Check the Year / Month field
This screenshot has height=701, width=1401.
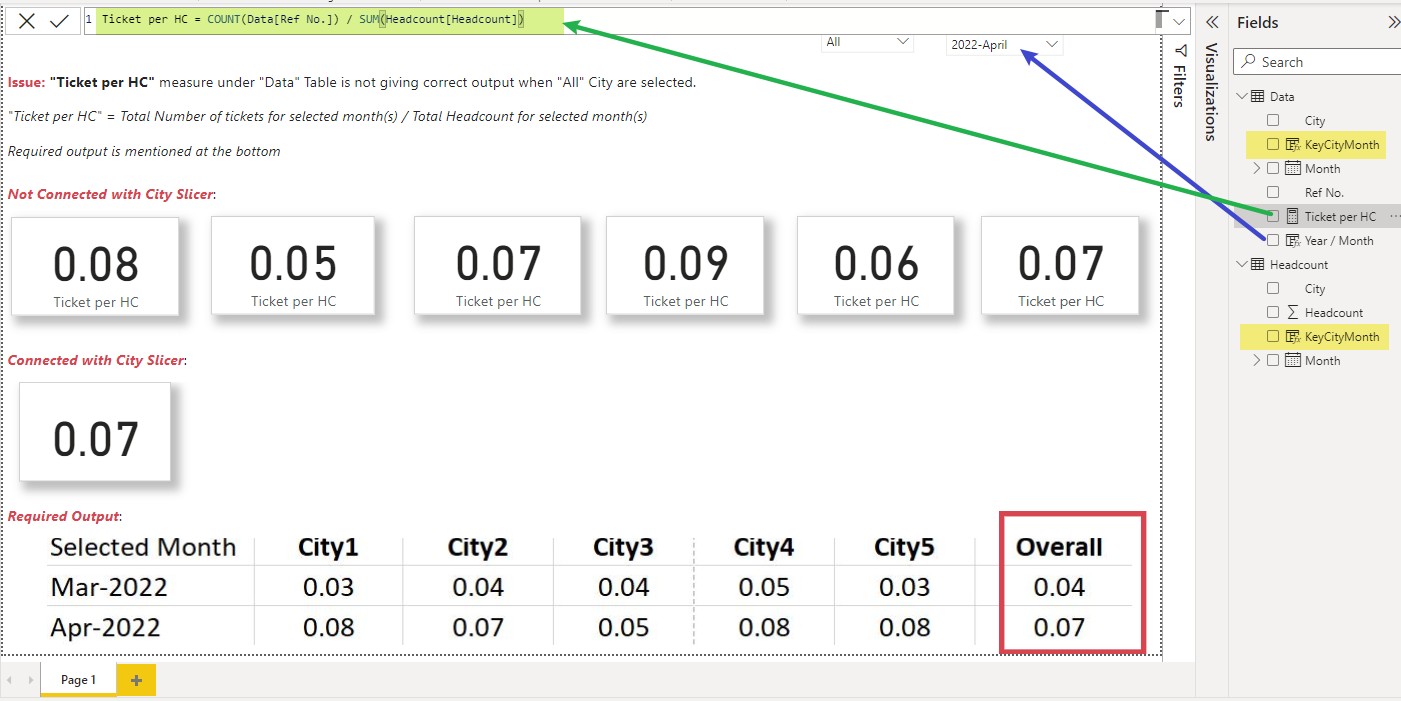[1273, 240]
